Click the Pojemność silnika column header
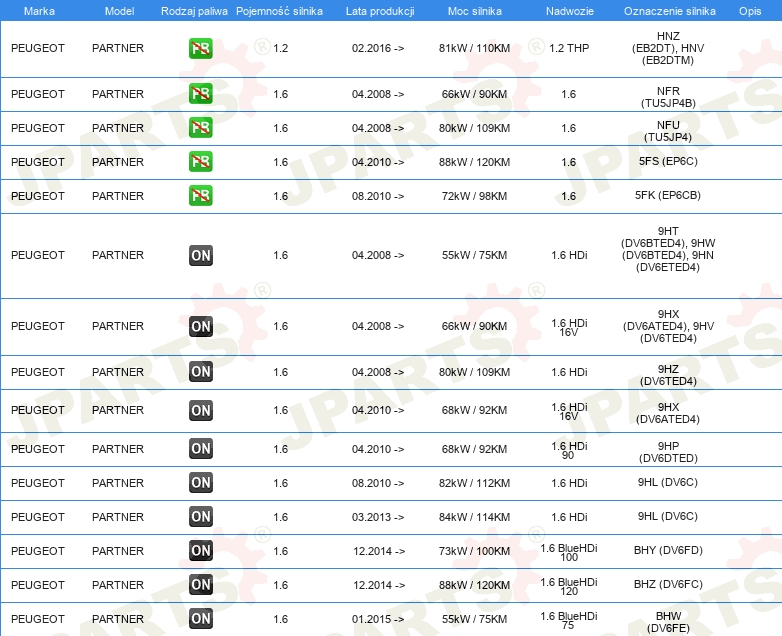The height and width of the screenshot is (636, 782). [x=280, y=10]
